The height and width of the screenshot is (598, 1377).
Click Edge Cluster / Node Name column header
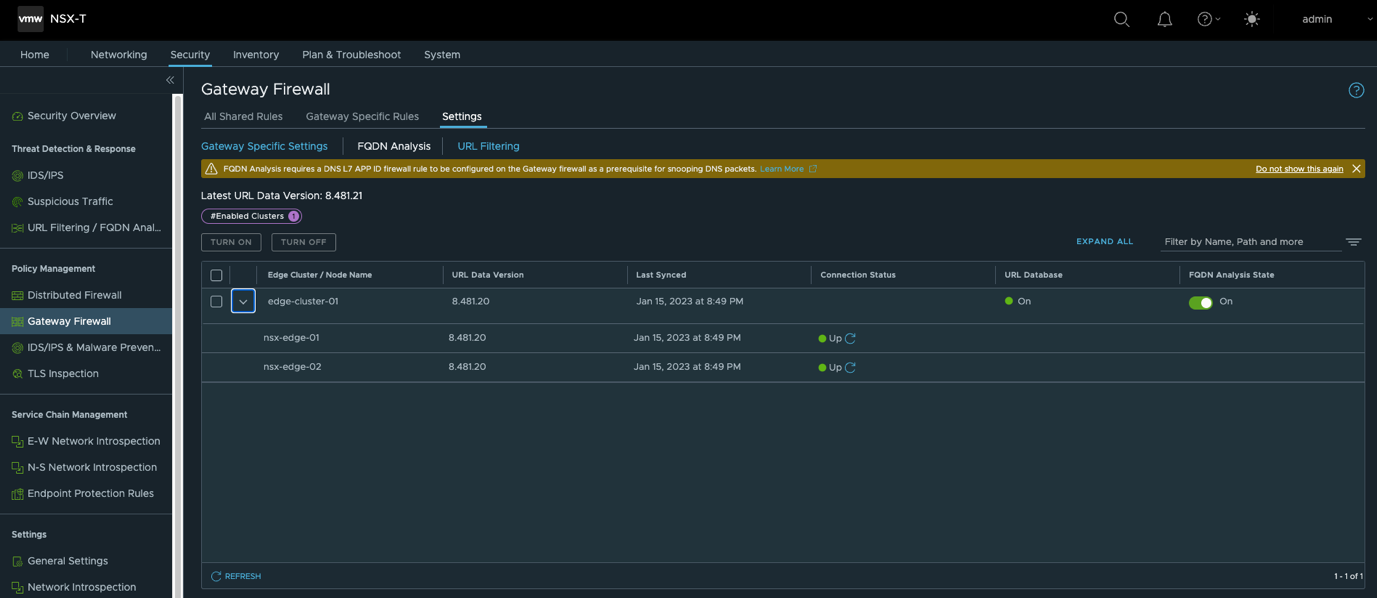coord(319,275)
